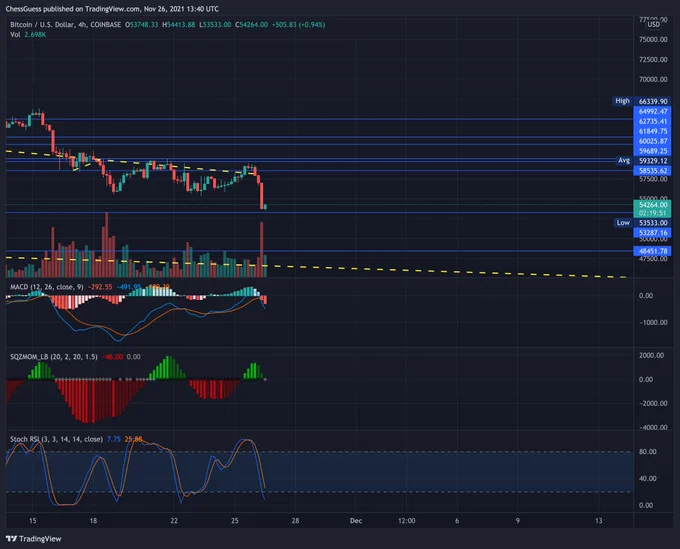Click the 53533.00 low price label
Image resolution: width=680 pixels, height=549 pixels.
(x=653, y=223)
